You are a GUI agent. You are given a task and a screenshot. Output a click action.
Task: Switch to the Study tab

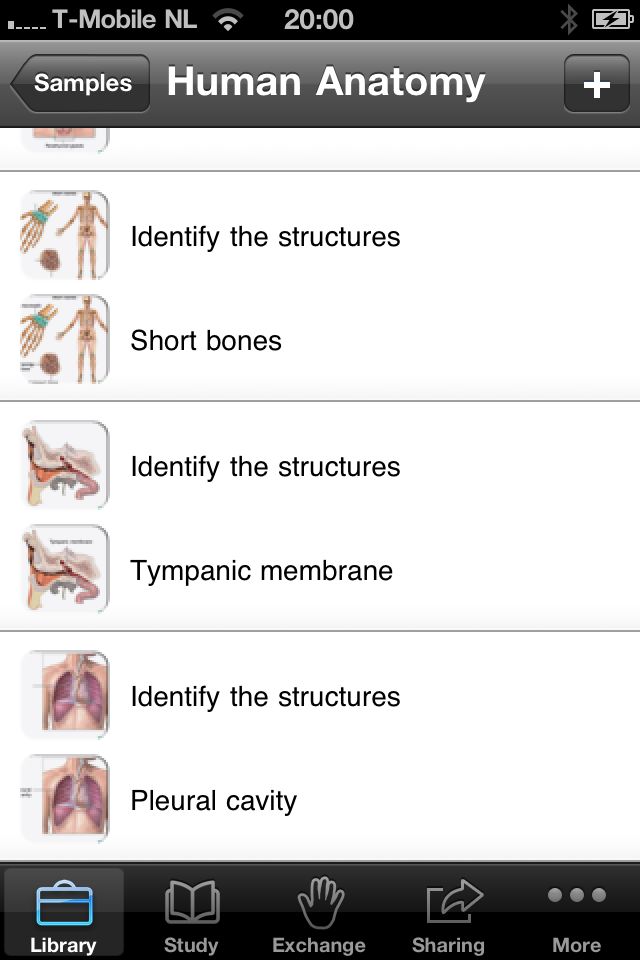(x=191, y=913)
